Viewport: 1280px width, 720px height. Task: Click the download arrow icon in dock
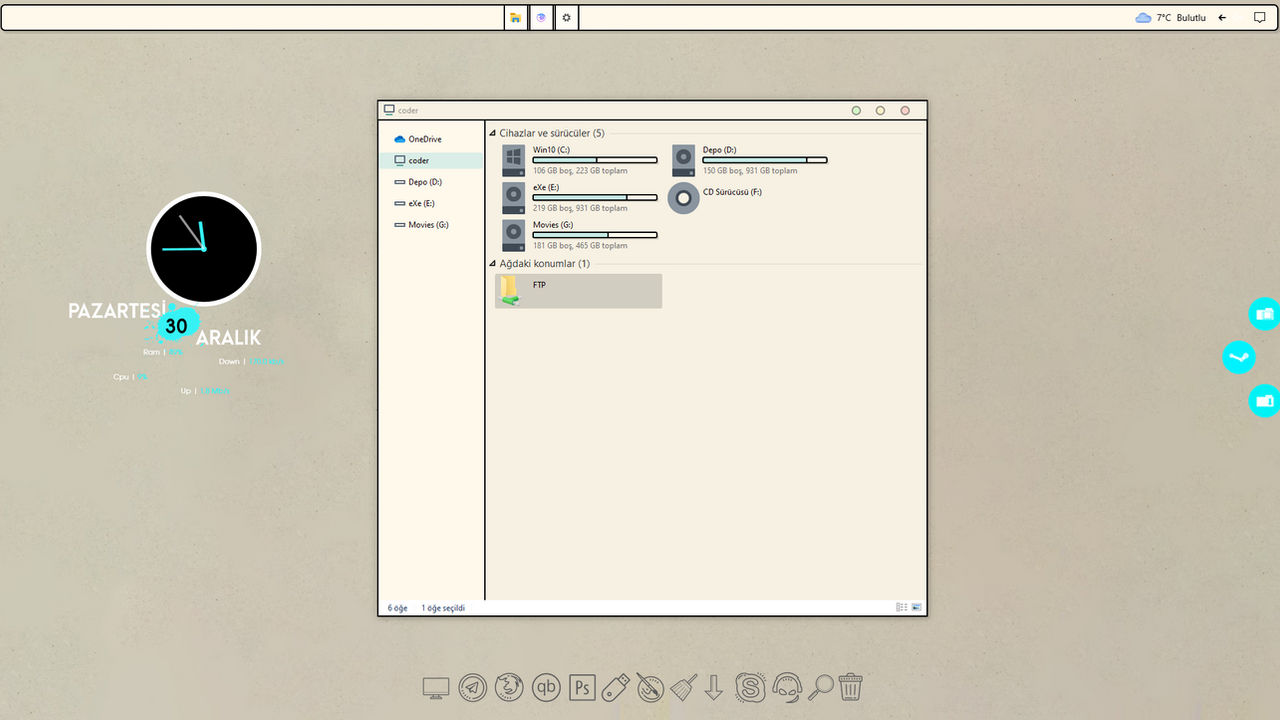tap(713, 687)
